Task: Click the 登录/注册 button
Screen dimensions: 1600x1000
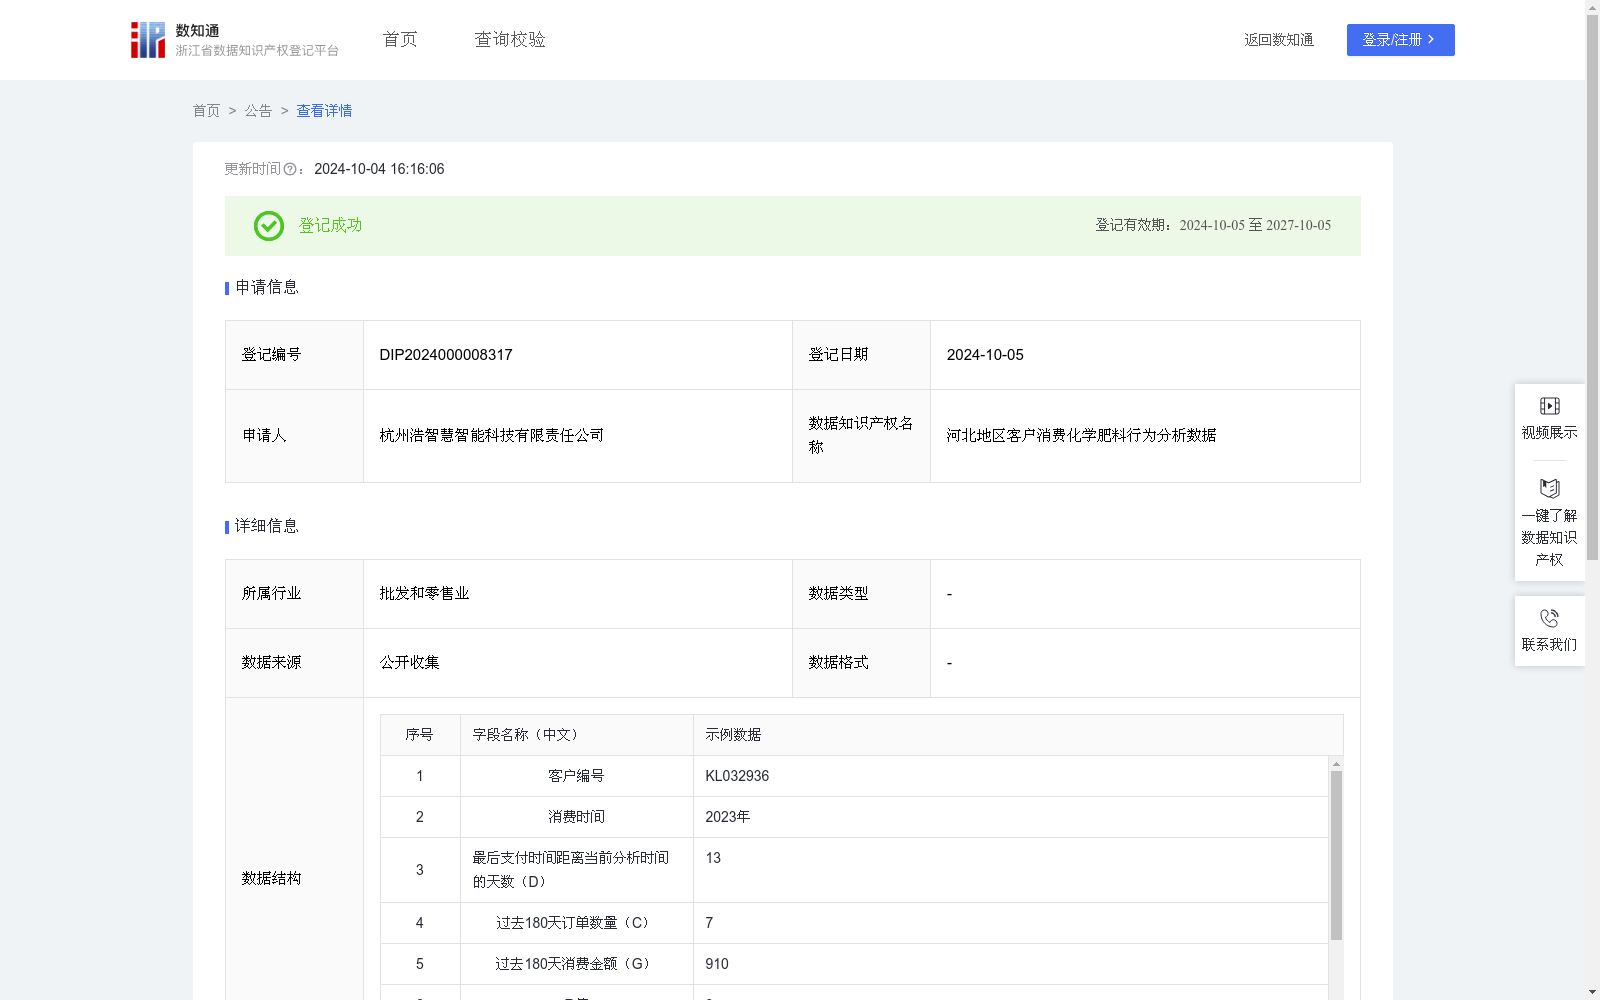Action: click(x=1400, y=40)
